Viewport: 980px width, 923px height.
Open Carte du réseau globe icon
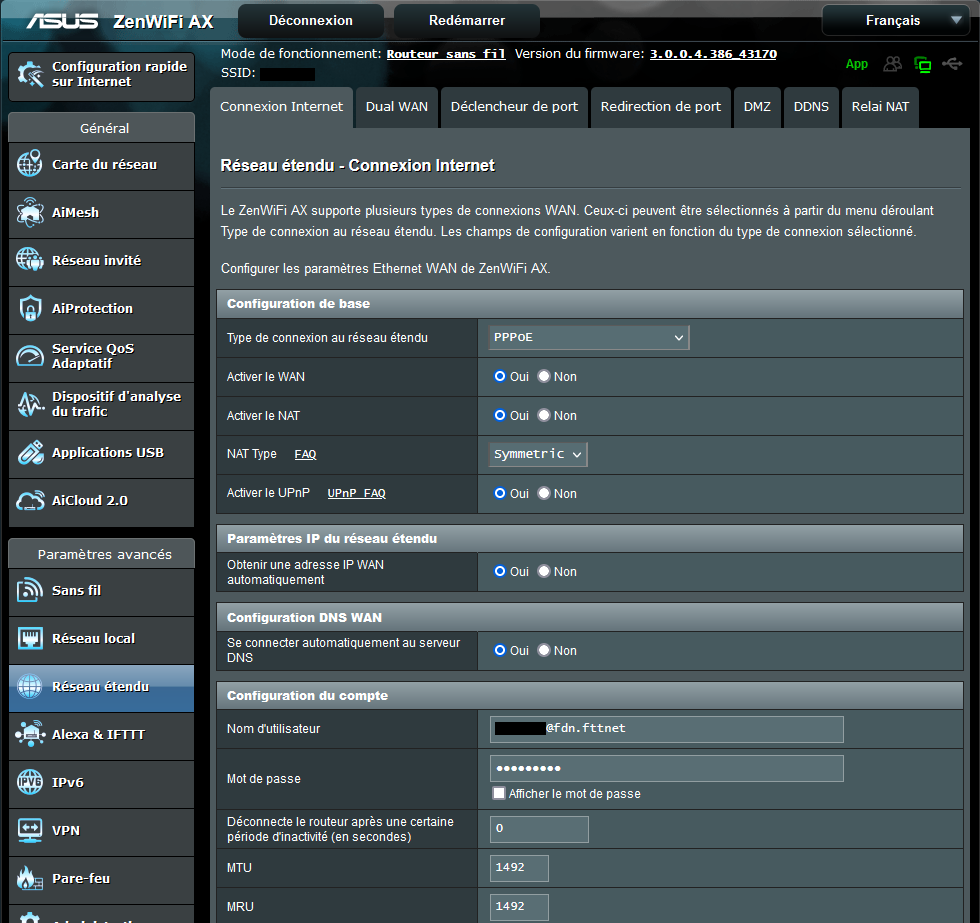(29, 164)
